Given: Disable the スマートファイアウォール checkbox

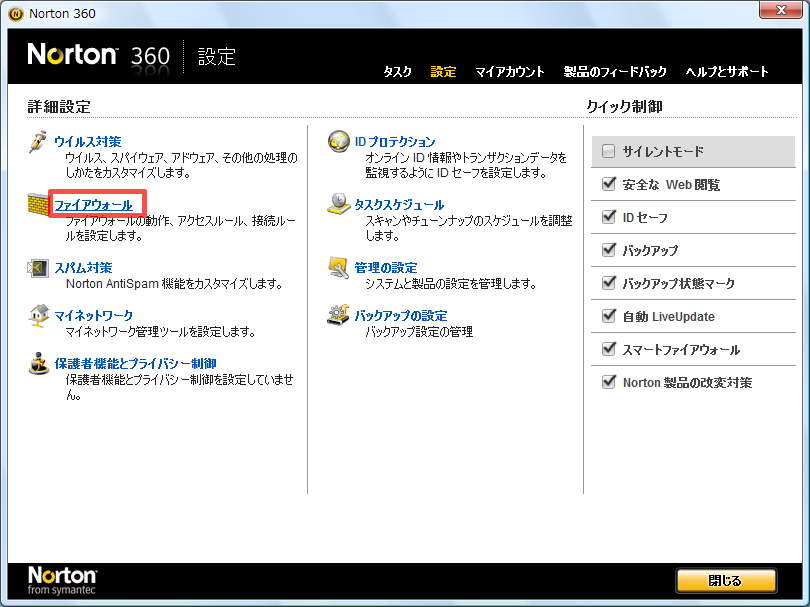Looking at the screenshot, I should [609, 350].
